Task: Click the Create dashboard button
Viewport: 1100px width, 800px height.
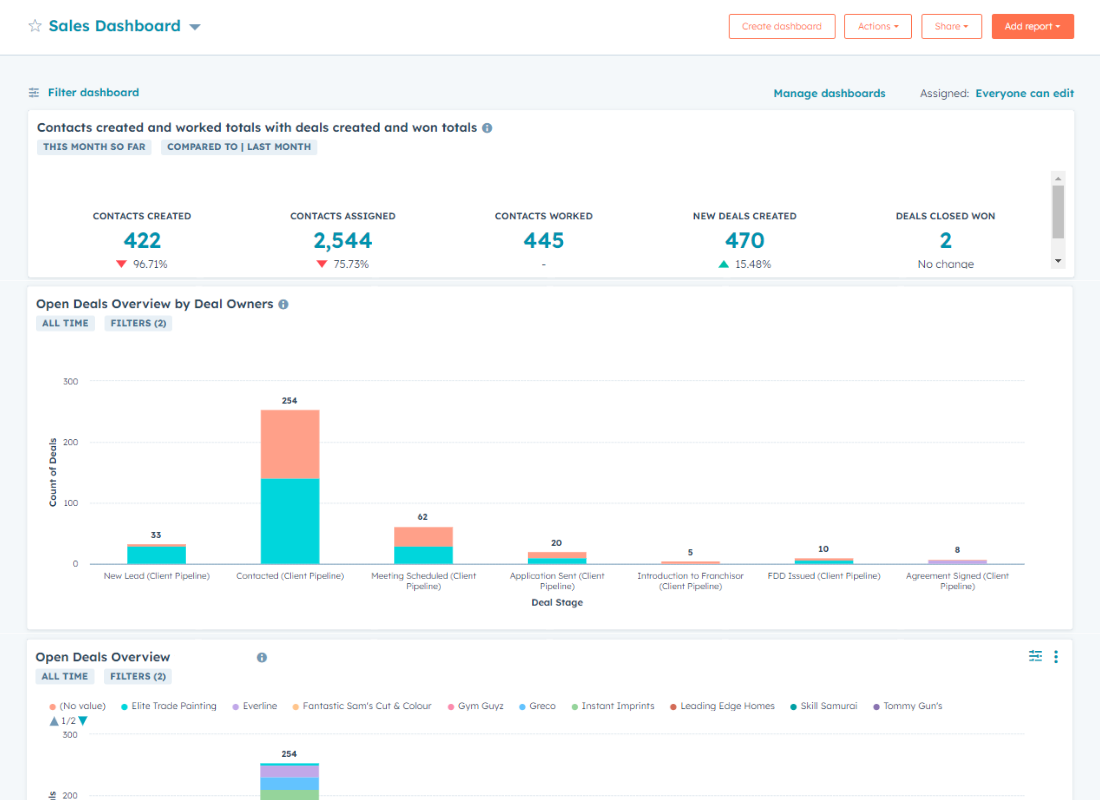Action: (782, 26)
